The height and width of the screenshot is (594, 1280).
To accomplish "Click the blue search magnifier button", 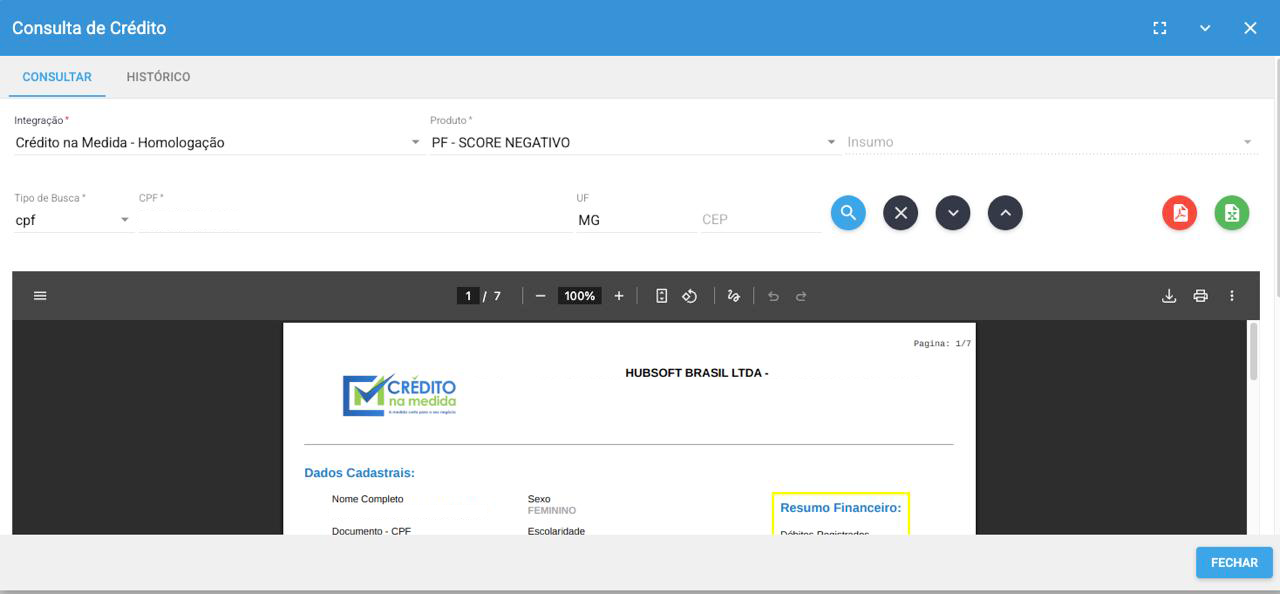I will click(848, 213).
